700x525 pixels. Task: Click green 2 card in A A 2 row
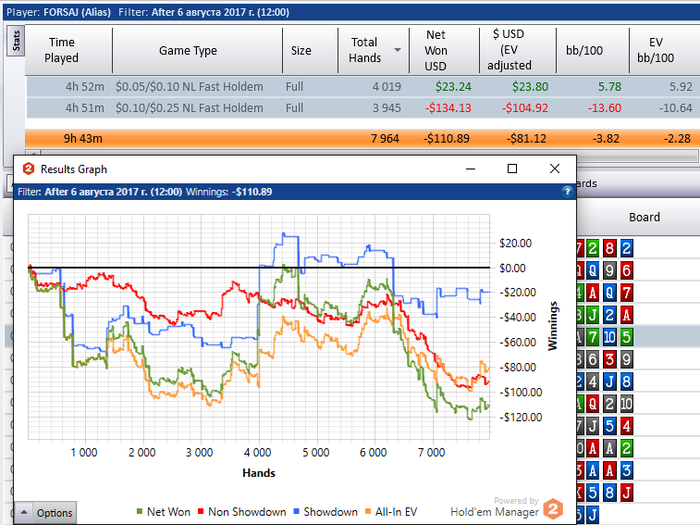pyautogui.click(x=626, y=448)
